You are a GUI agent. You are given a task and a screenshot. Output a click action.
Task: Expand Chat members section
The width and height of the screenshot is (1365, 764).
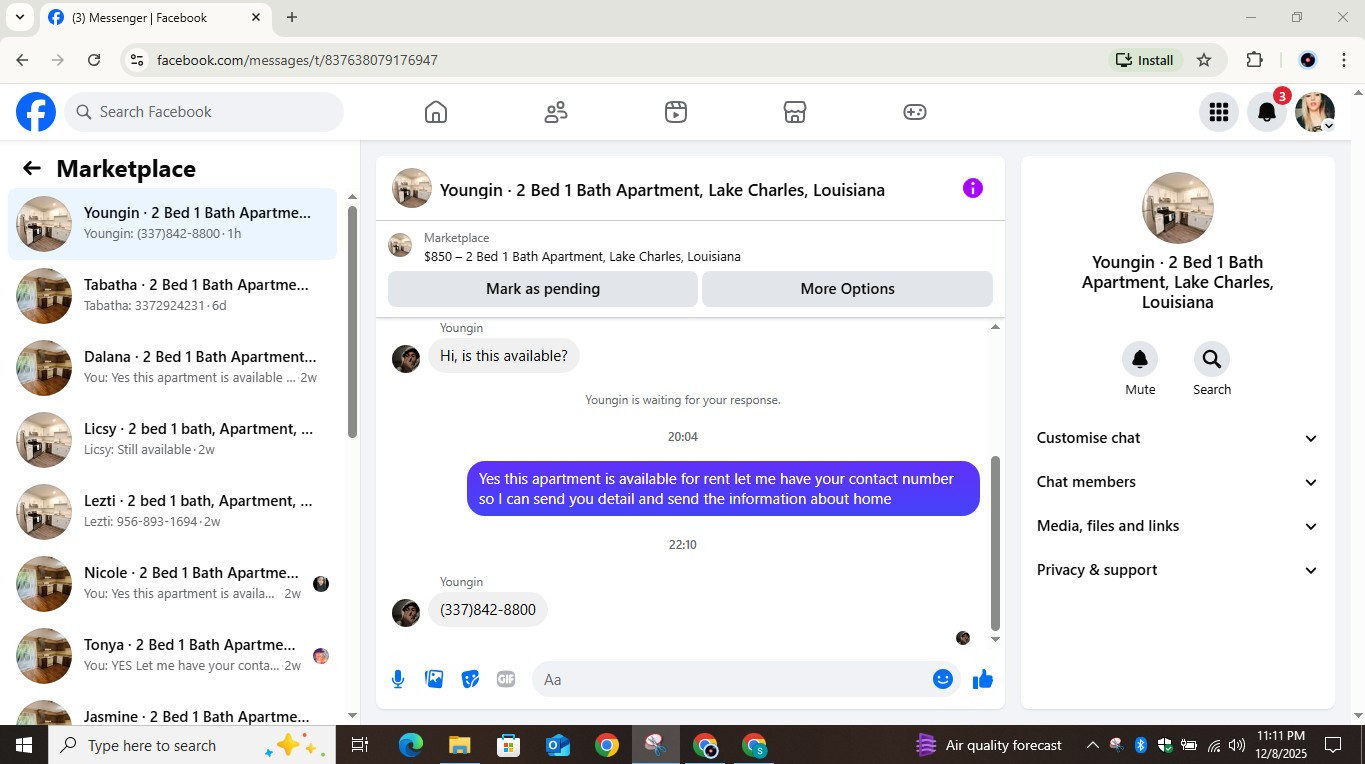pos(1178,482)
